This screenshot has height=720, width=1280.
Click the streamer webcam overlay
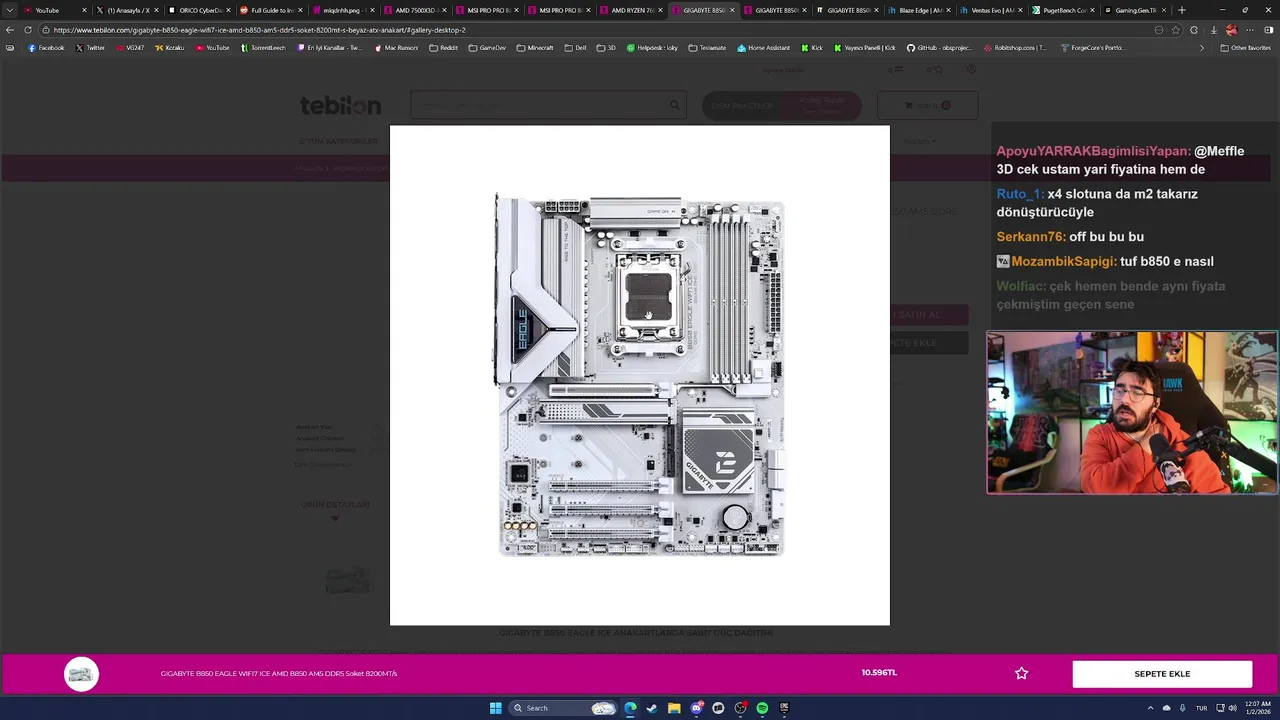[x=1132, y=413]
